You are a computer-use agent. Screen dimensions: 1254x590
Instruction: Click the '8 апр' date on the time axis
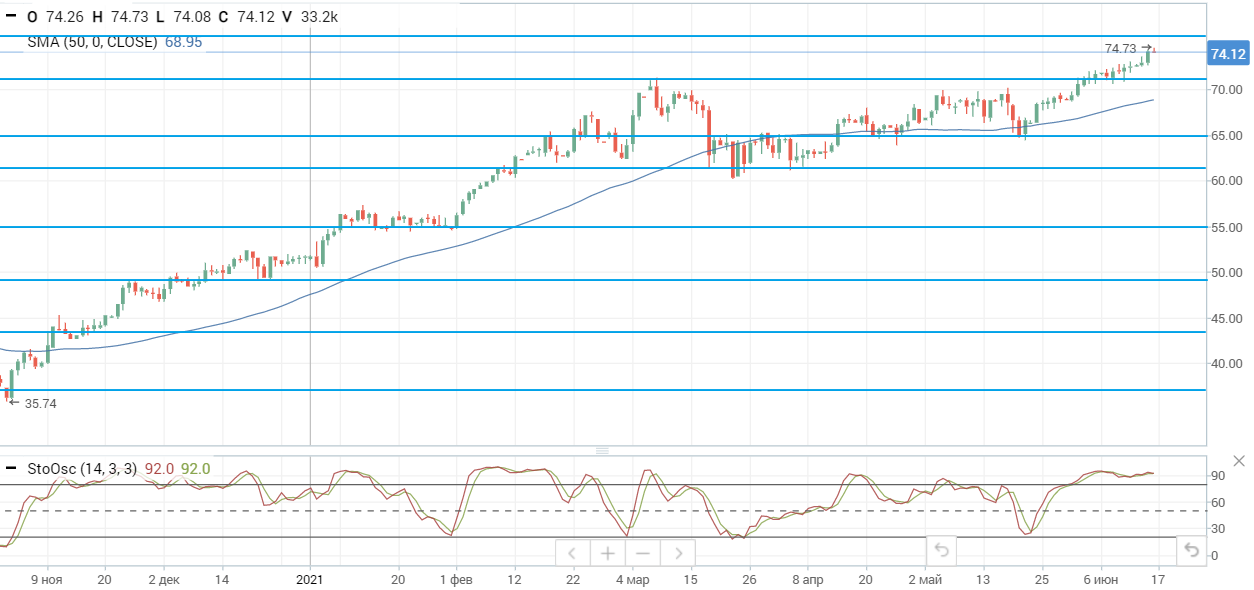click(808, 580)
